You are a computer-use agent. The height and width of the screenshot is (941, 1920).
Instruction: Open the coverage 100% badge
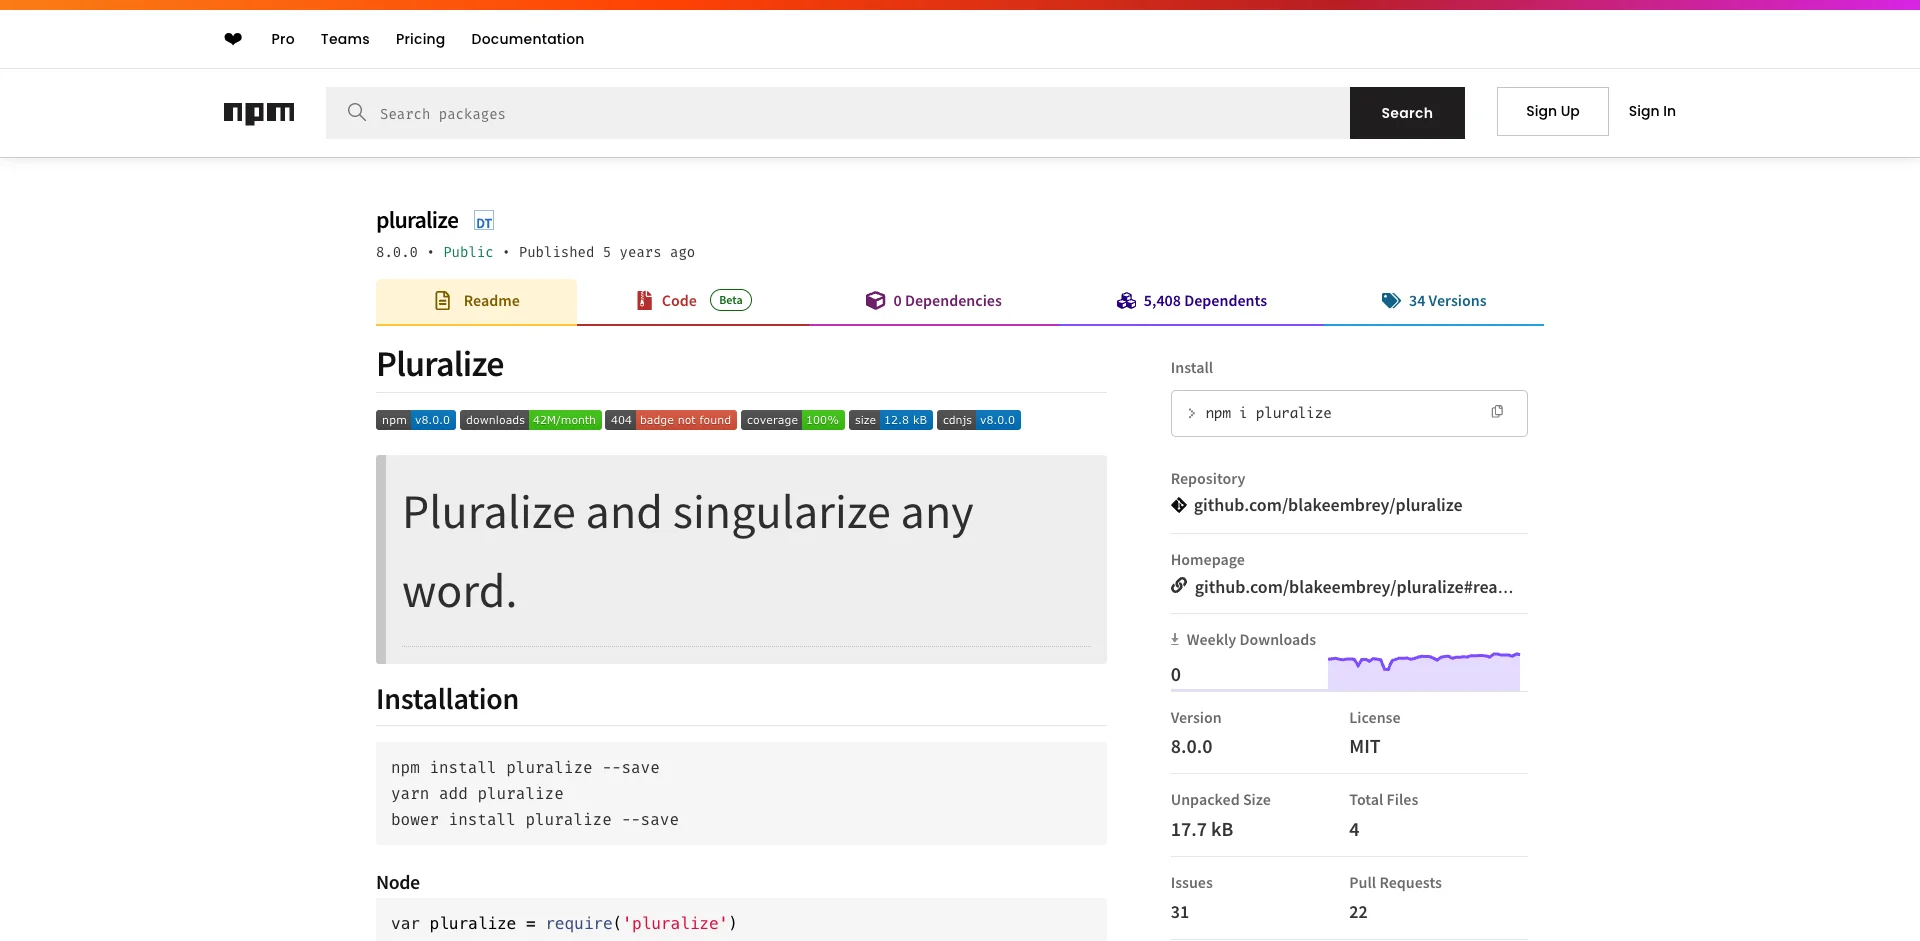(x=793, y=420)
